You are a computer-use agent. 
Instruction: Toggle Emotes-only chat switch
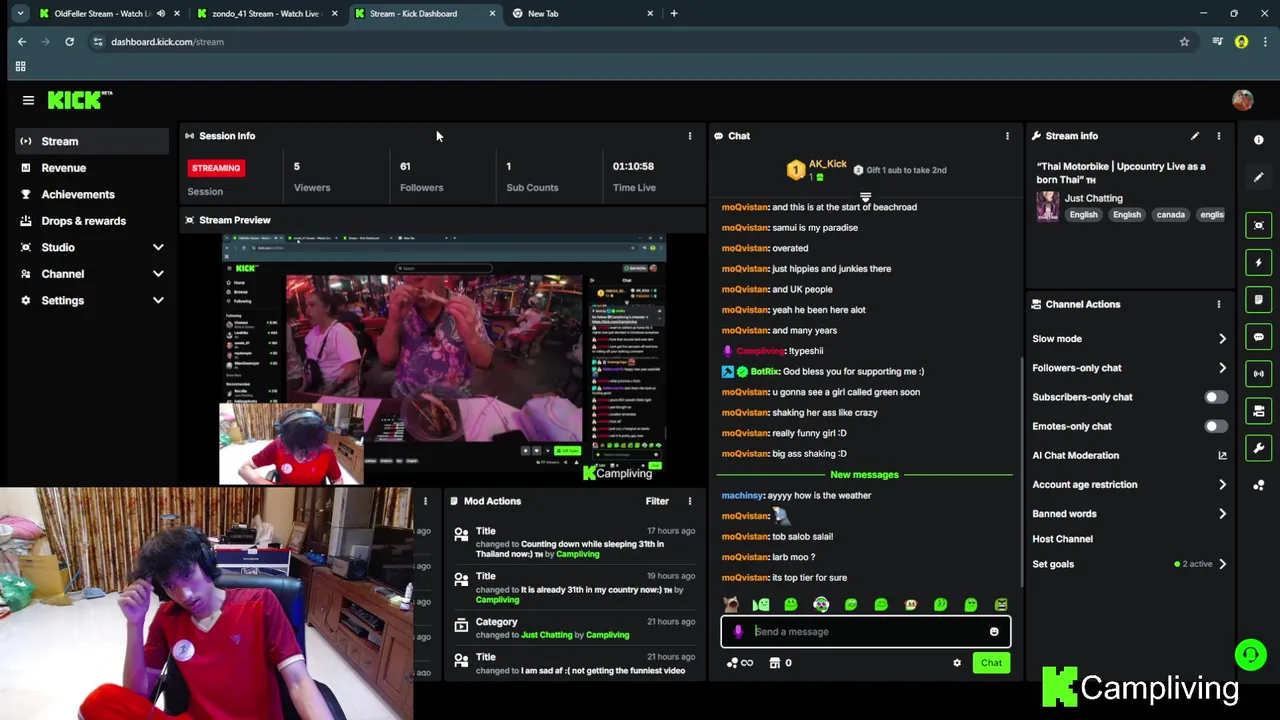tap(1215, 426)
